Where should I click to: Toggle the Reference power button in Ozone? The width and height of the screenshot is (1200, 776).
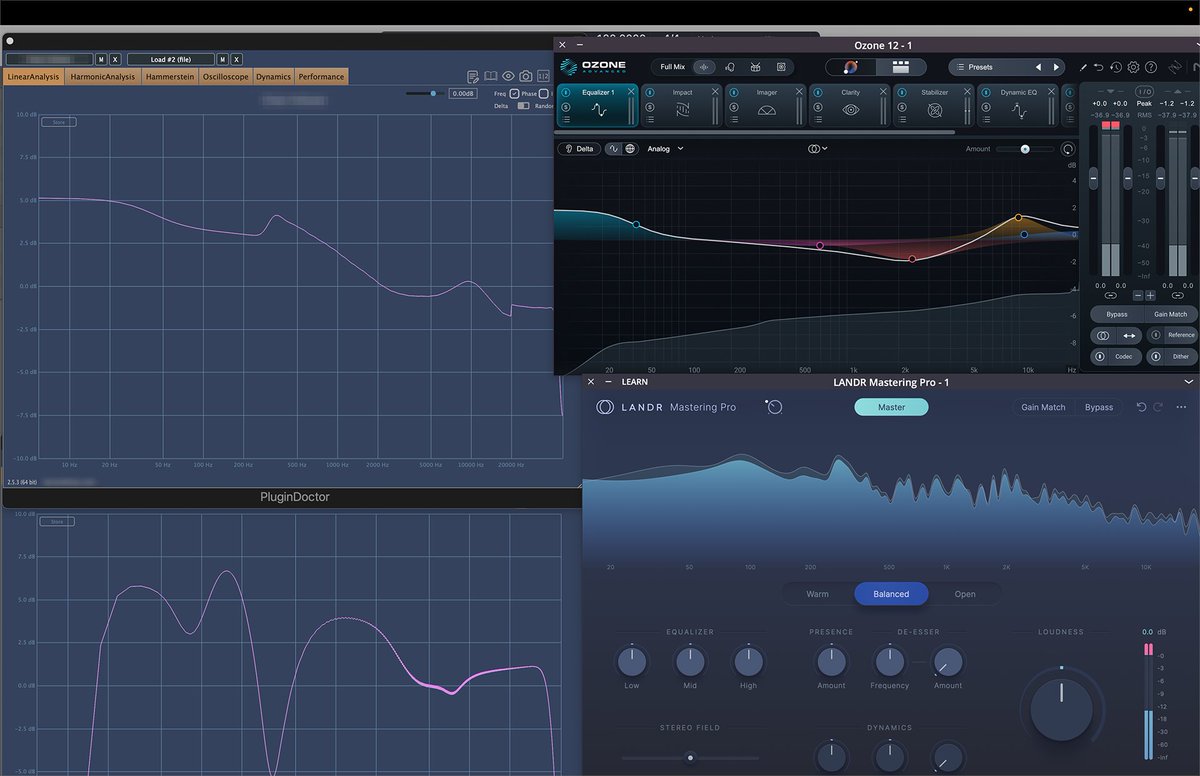(1155, 335)
